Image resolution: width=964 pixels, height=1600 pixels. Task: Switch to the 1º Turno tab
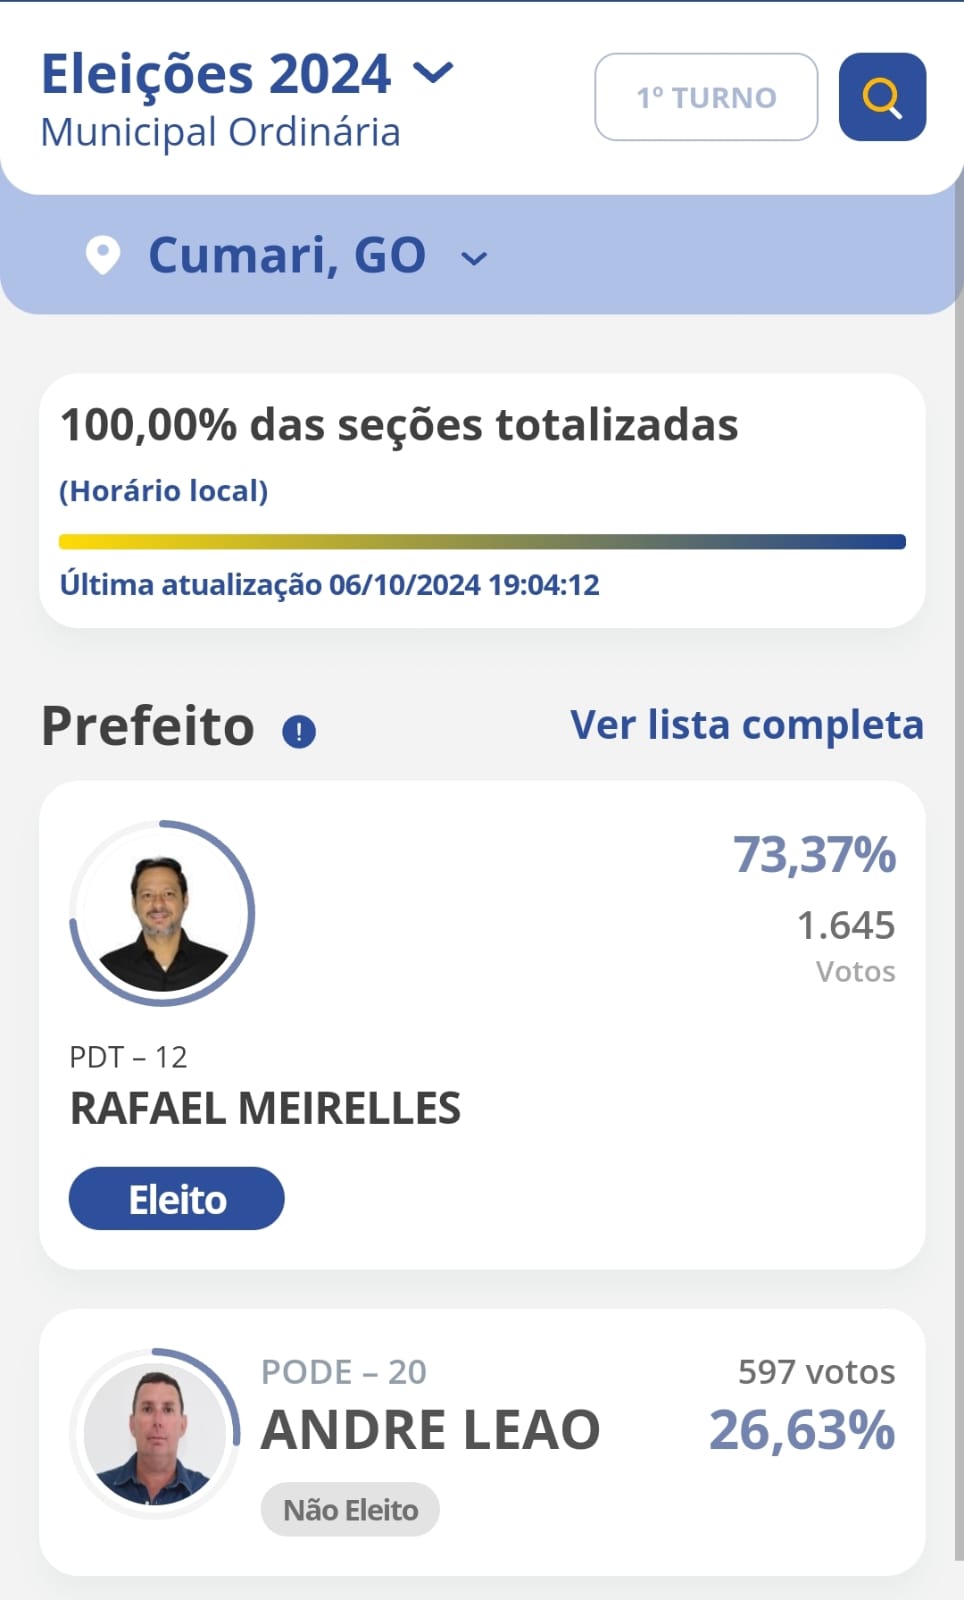click(706, 97)
